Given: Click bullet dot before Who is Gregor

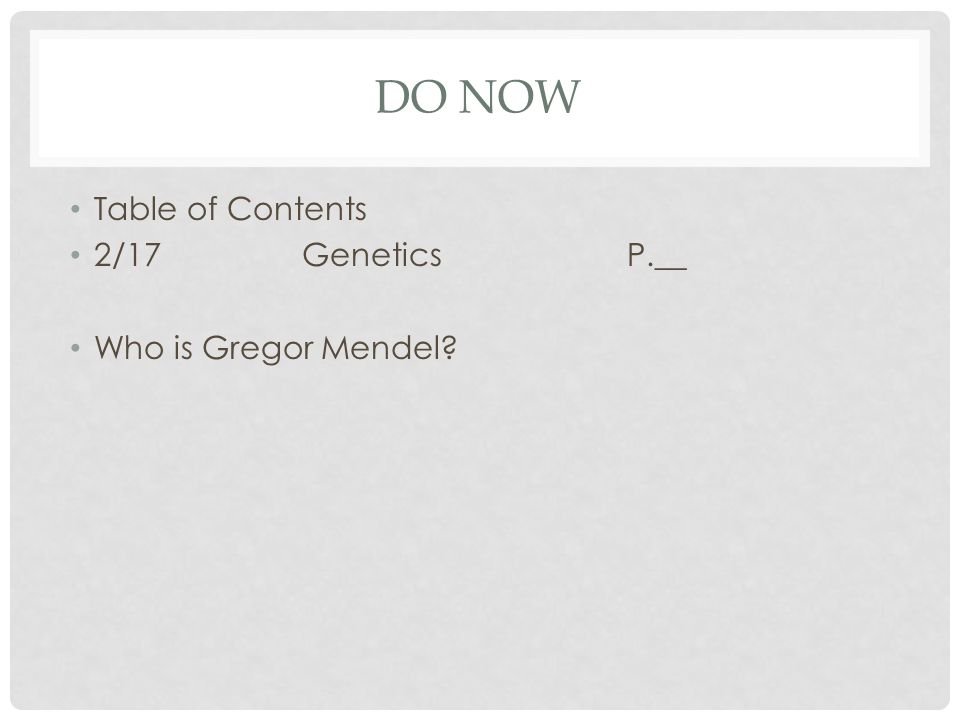Looking at the screenshot, I should point(75,348).
